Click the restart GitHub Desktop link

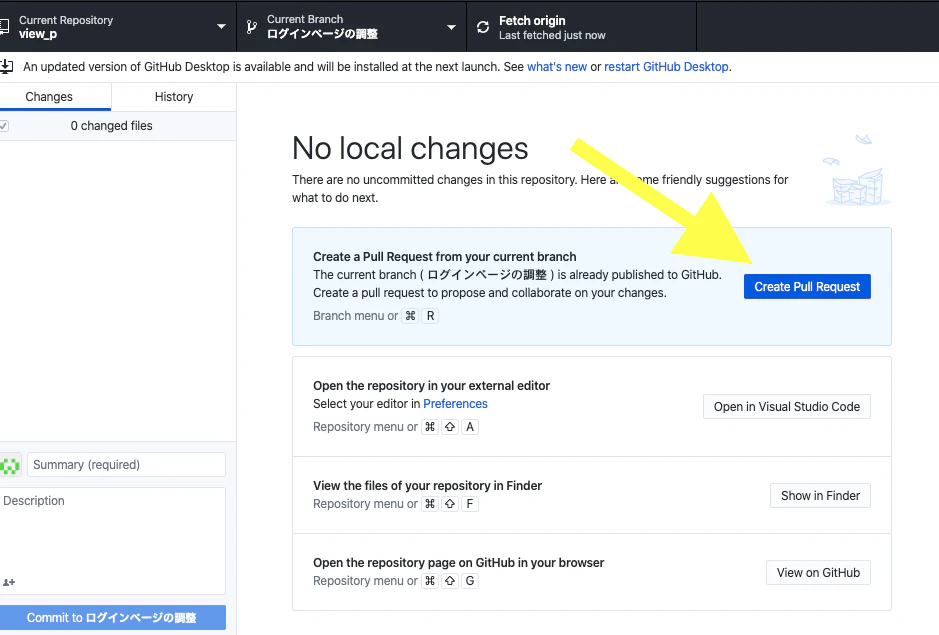click(x=667, y=67)
